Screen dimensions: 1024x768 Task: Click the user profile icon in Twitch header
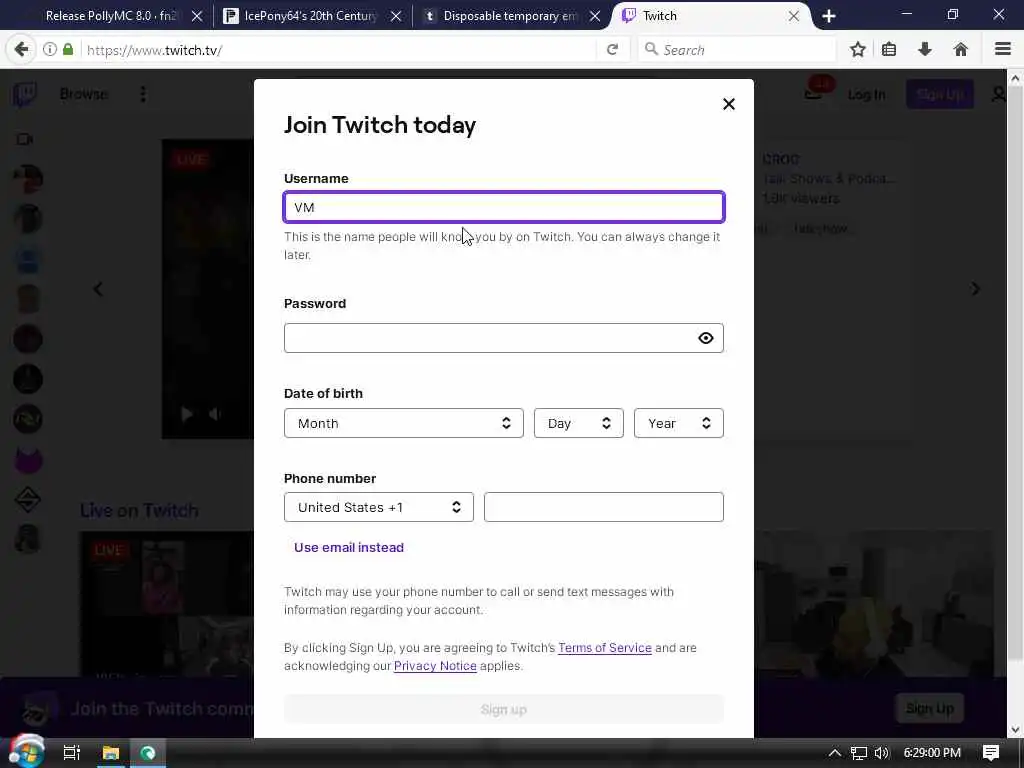tap(998, 95)
